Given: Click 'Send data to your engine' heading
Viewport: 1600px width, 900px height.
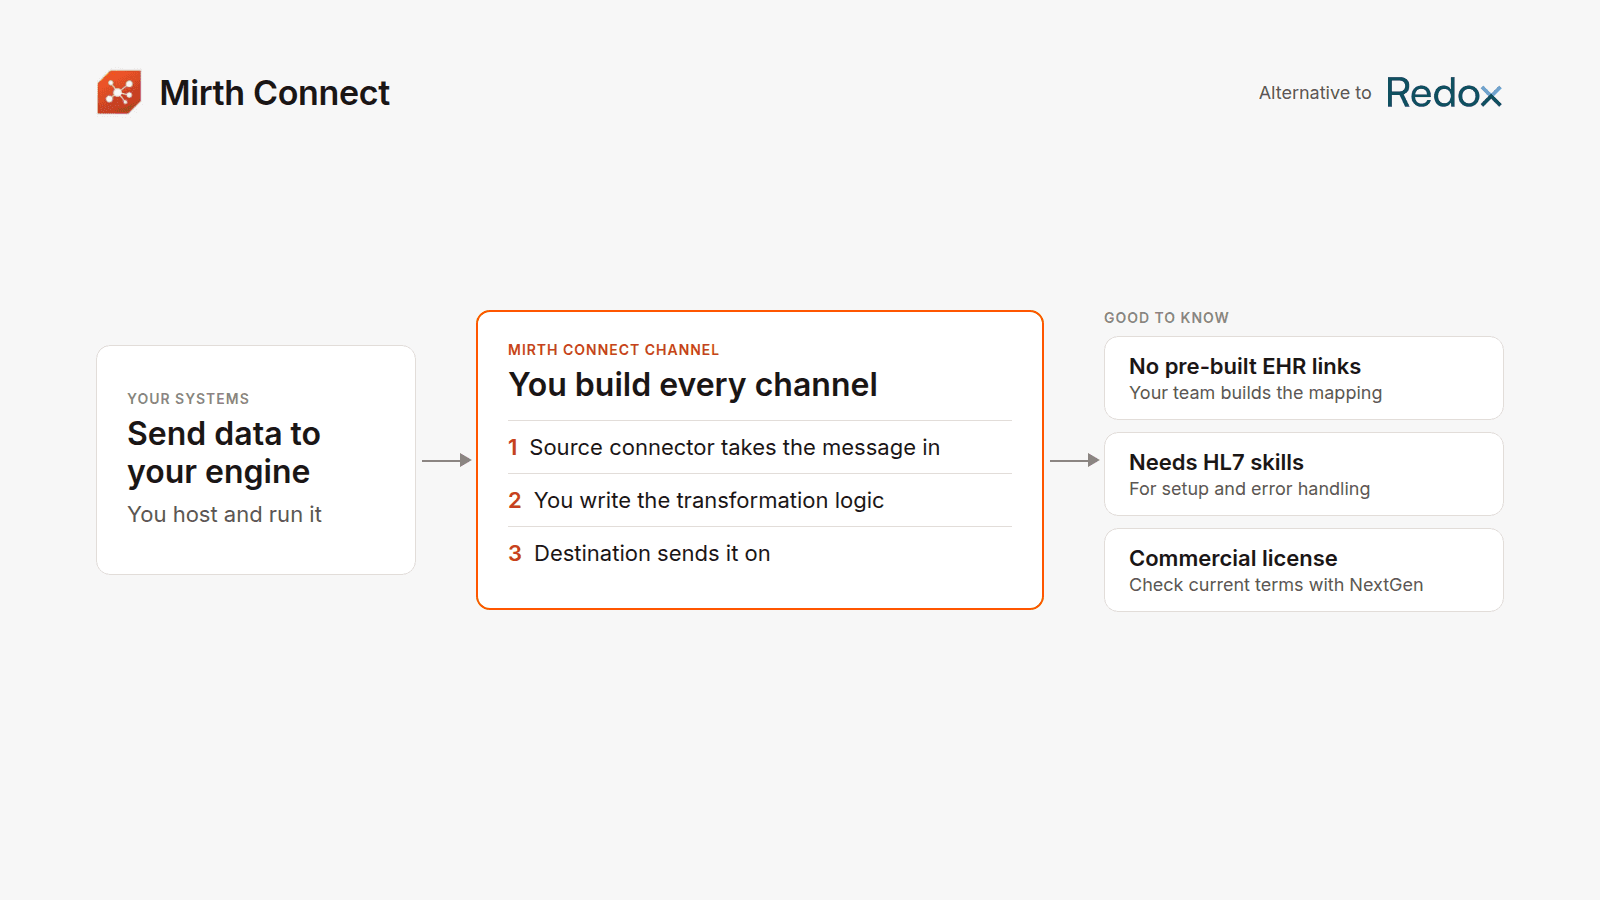Looking at the screenshot, I should [224, 453].
